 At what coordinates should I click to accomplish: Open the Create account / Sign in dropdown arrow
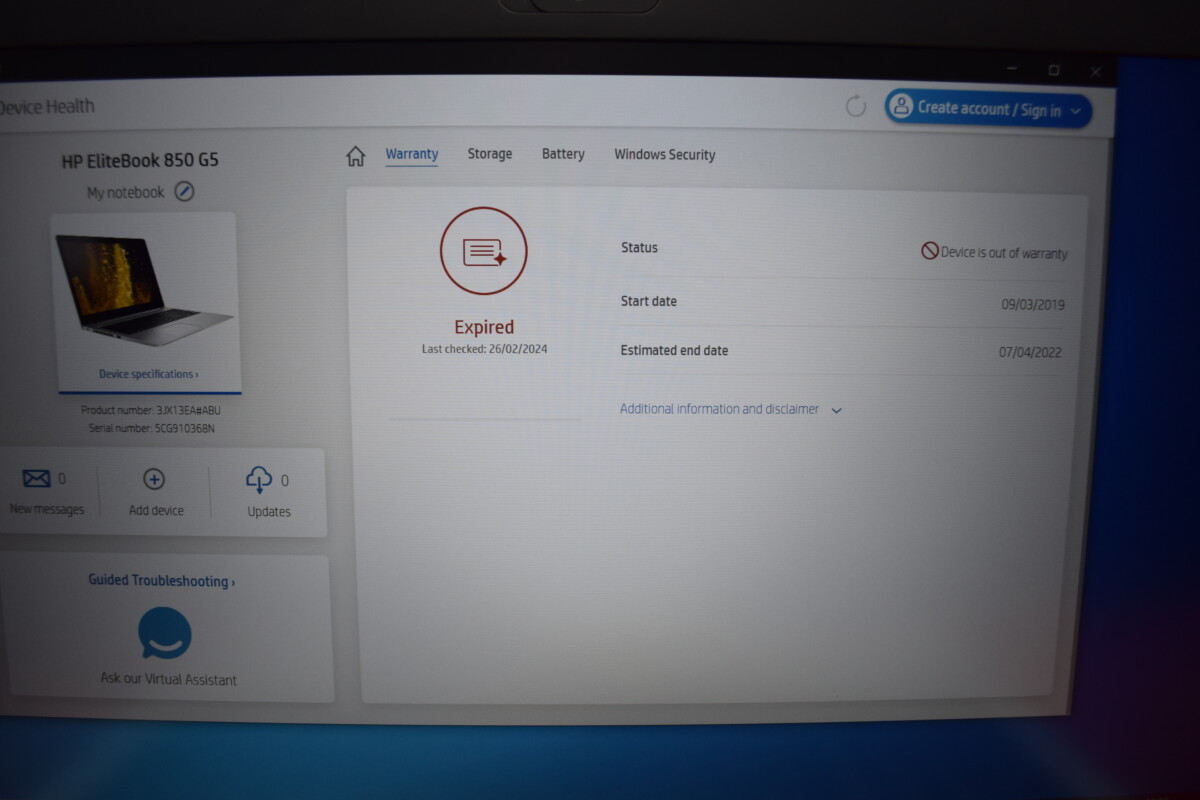coord(1076,111)
